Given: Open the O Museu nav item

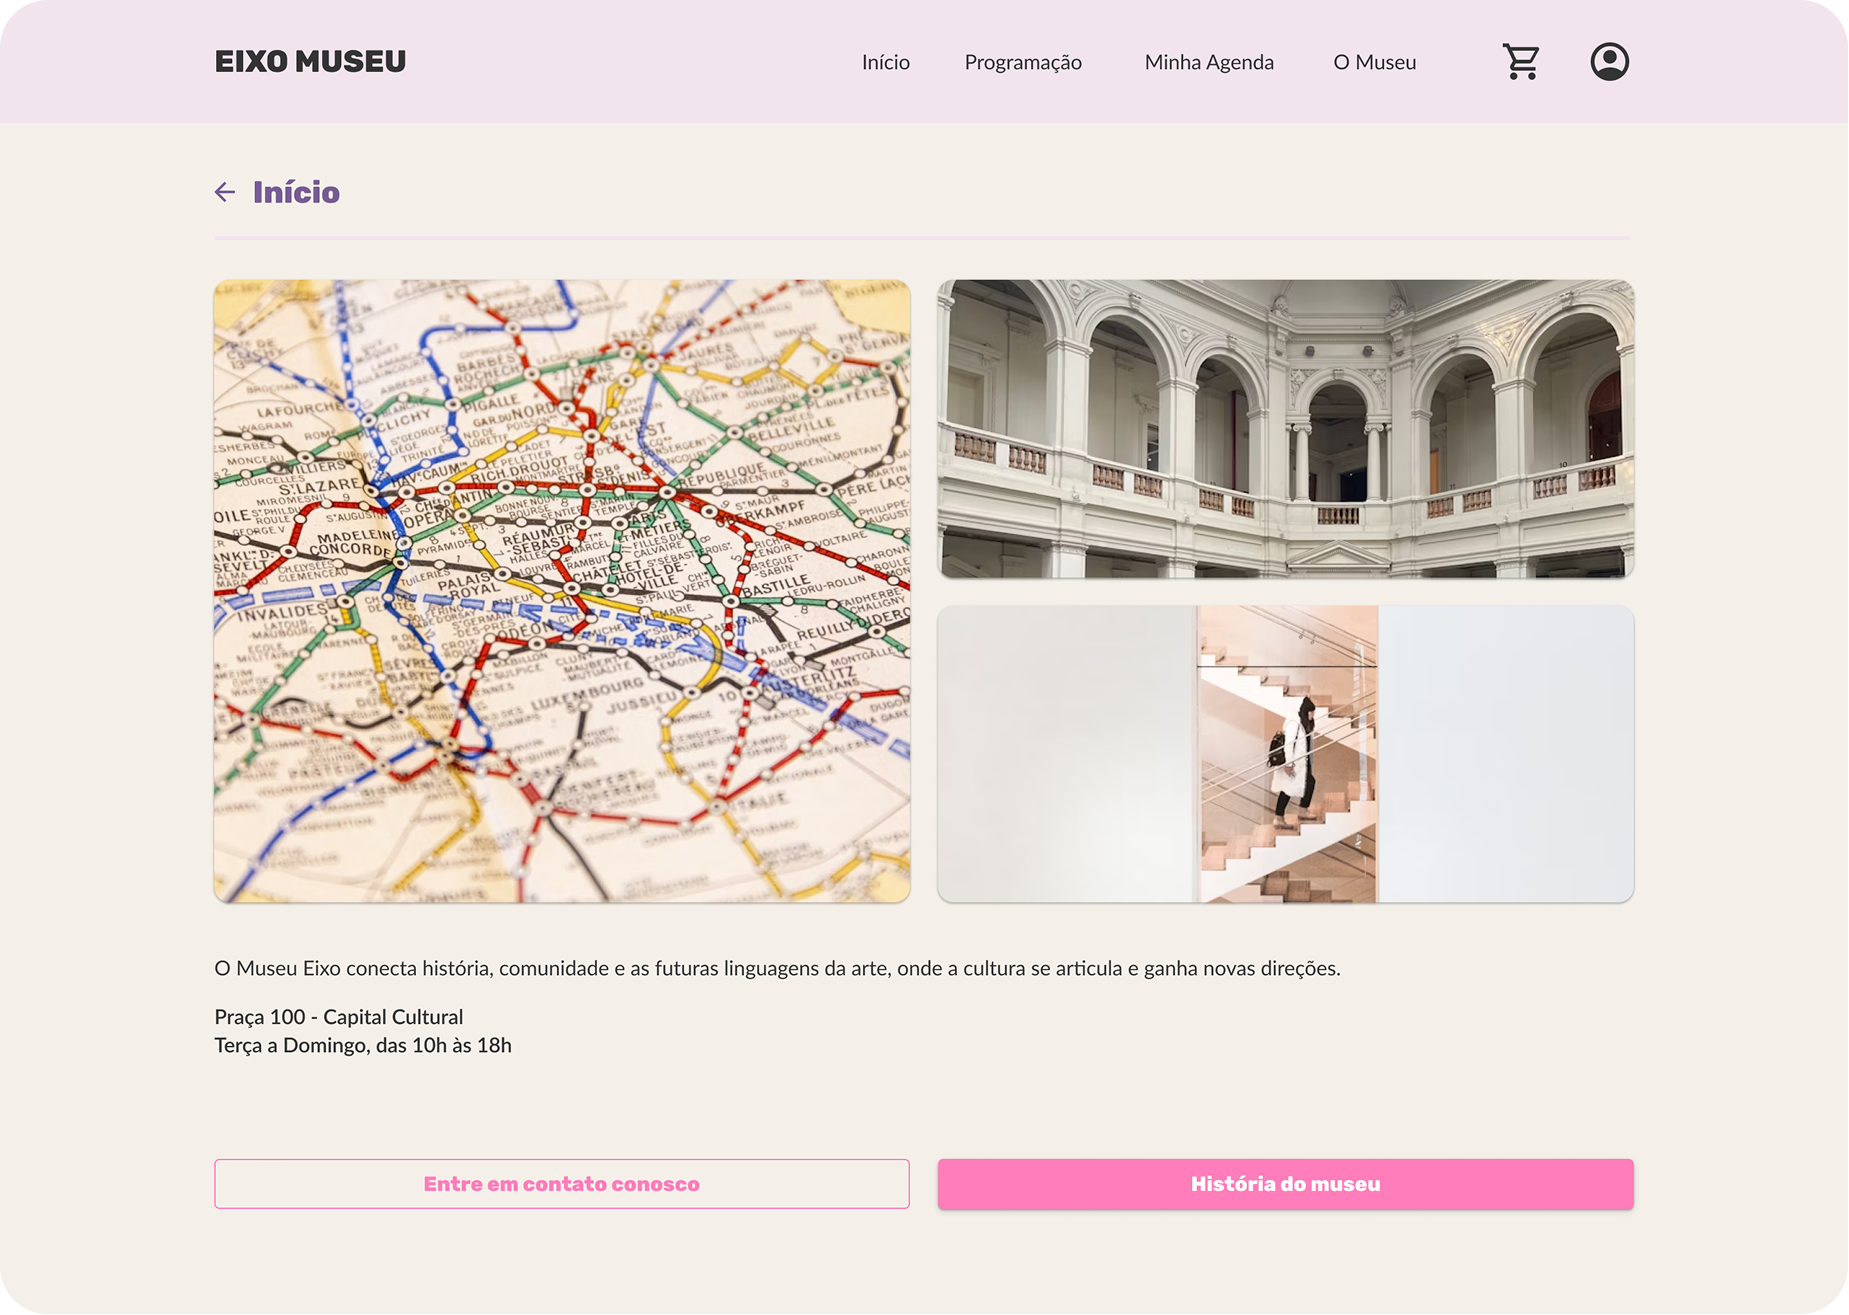Looking at the screenshot, I should (x=1374, y=62).
